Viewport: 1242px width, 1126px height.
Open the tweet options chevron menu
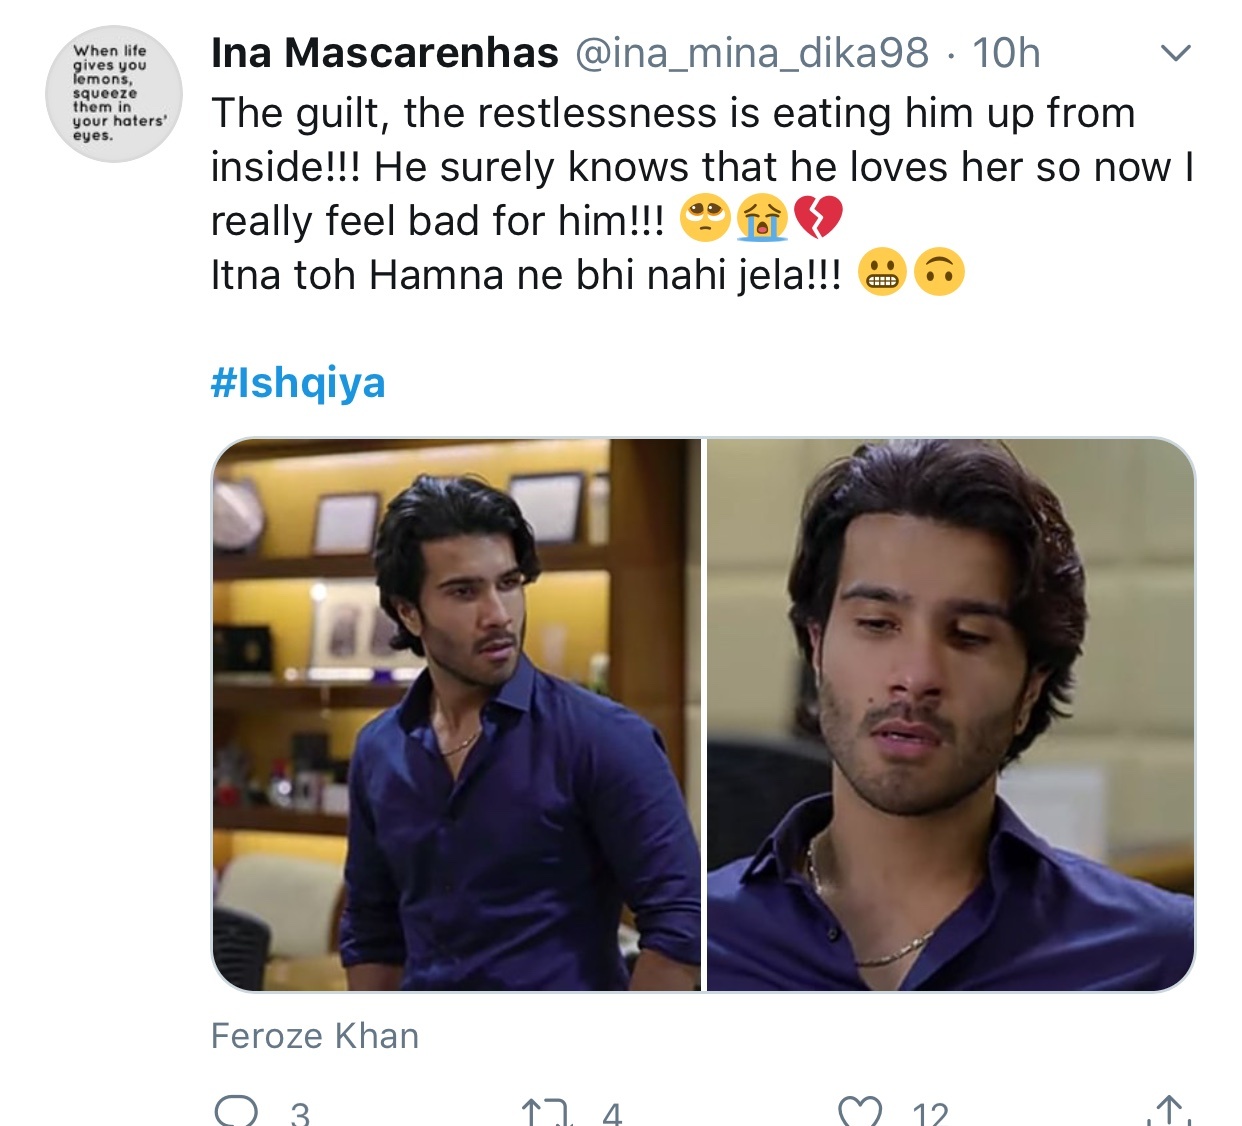pos(1176,53)
